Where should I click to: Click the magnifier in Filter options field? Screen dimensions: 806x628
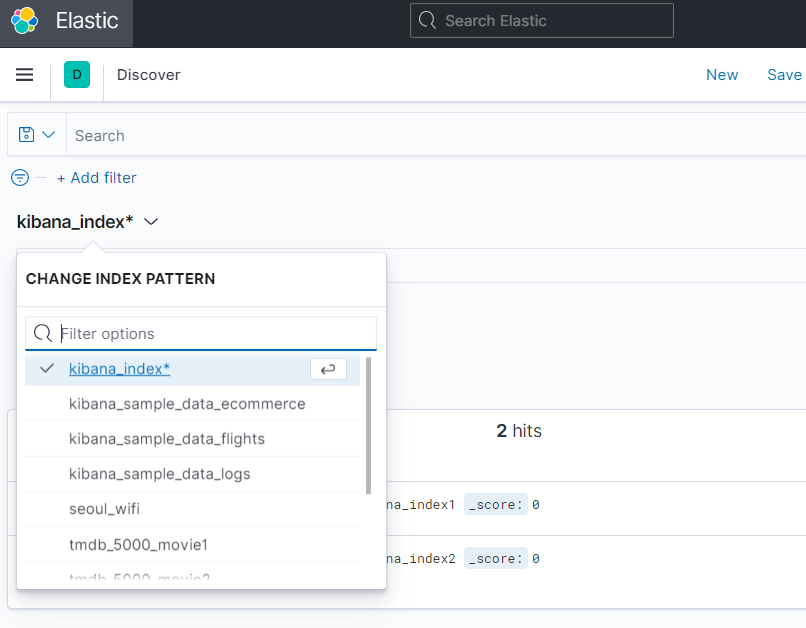click(x=43, y=334)
